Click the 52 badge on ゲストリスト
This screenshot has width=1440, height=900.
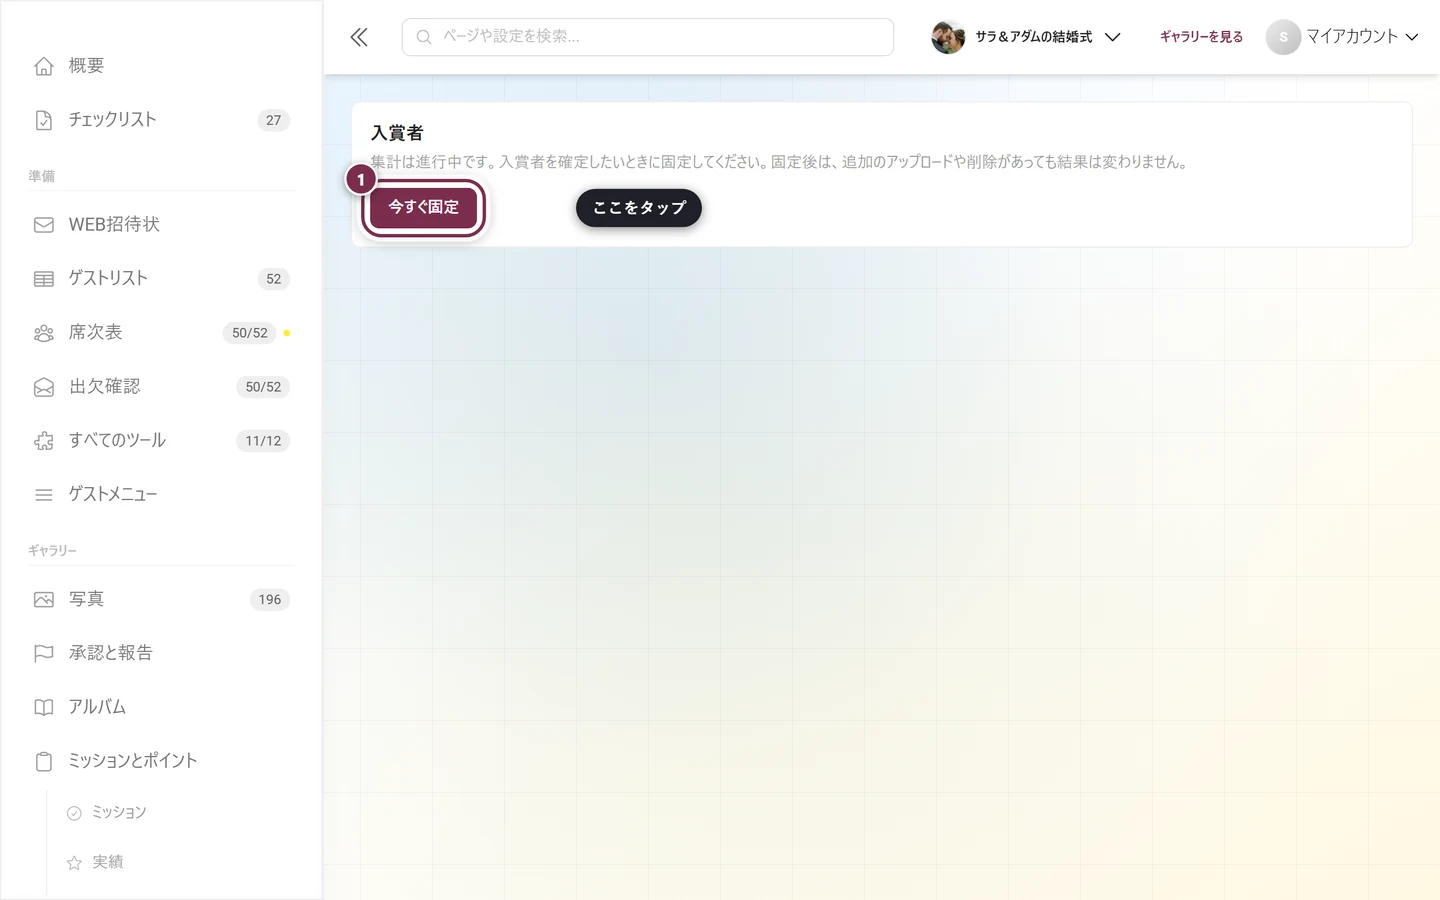coord(274,279)
